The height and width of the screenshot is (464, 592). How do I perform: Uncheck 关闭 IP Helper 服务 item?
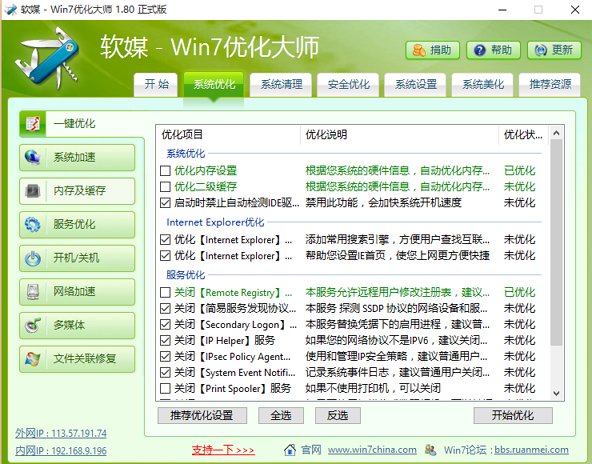[x=165, y=341]
